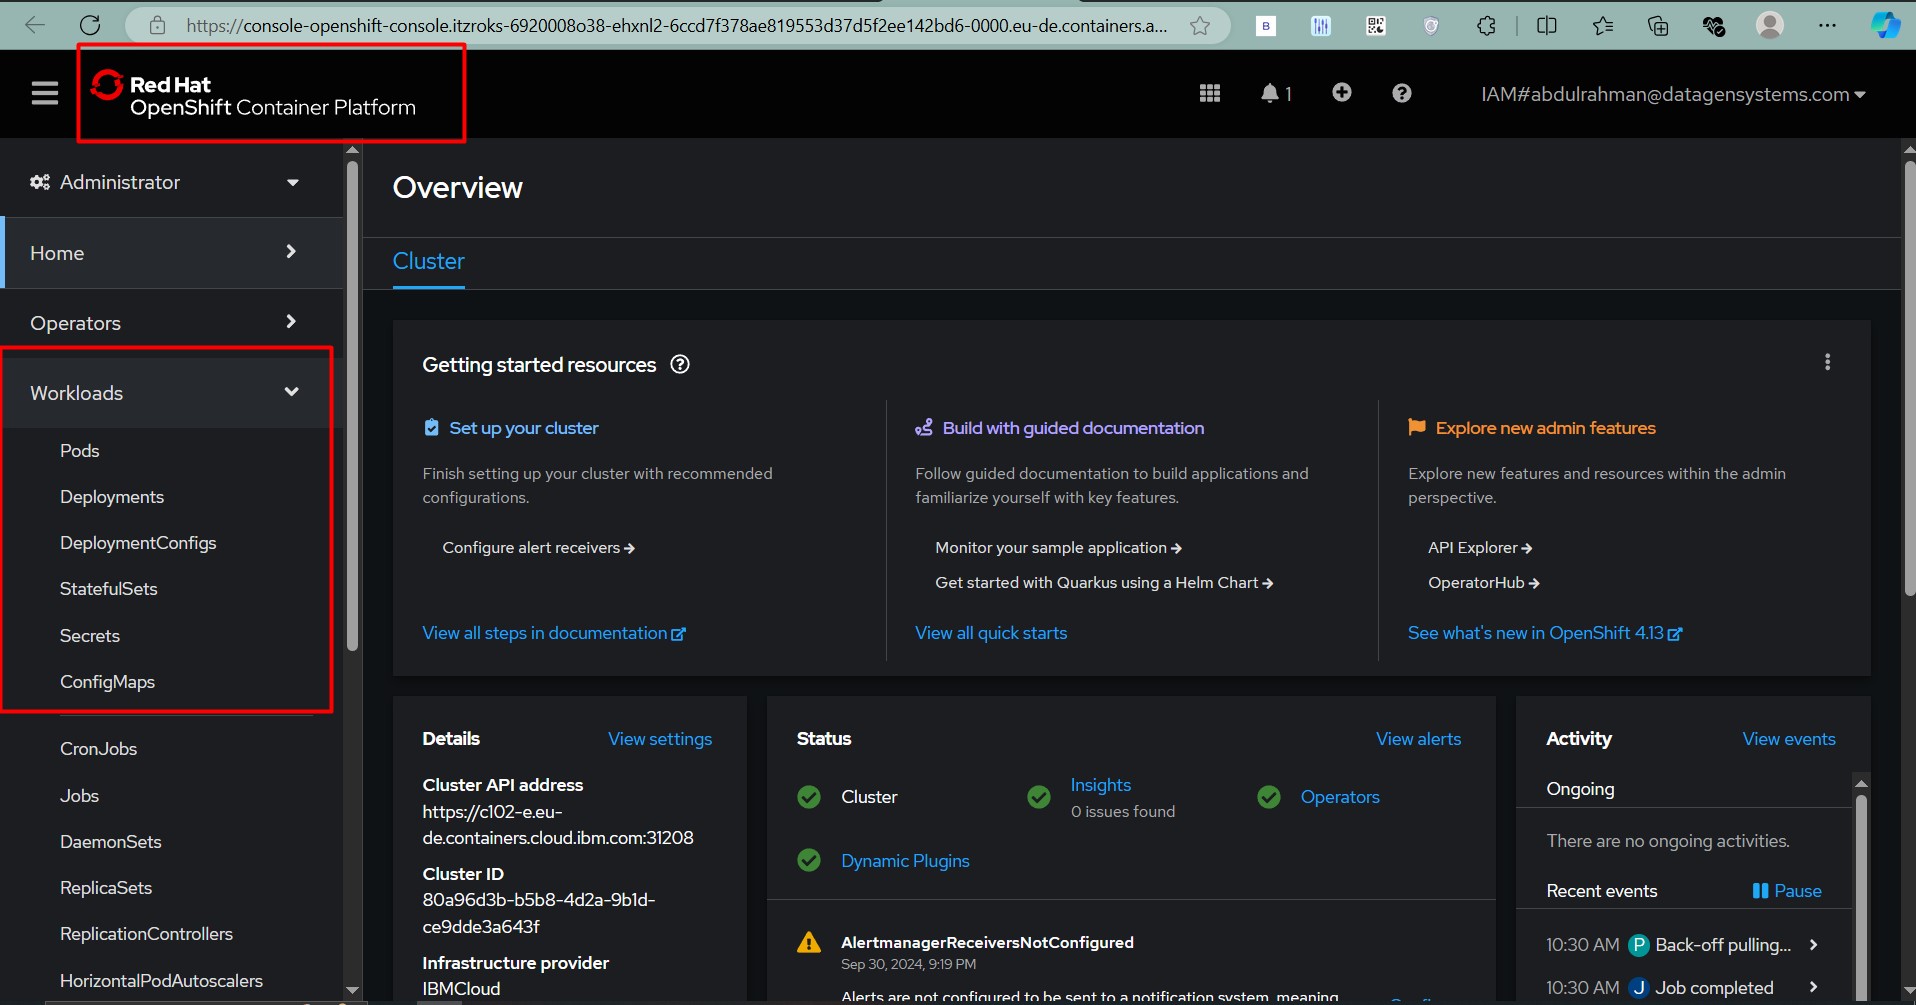Go back with the browser back arrow
1916x1005 pixels.
click(x=35, y=25)
